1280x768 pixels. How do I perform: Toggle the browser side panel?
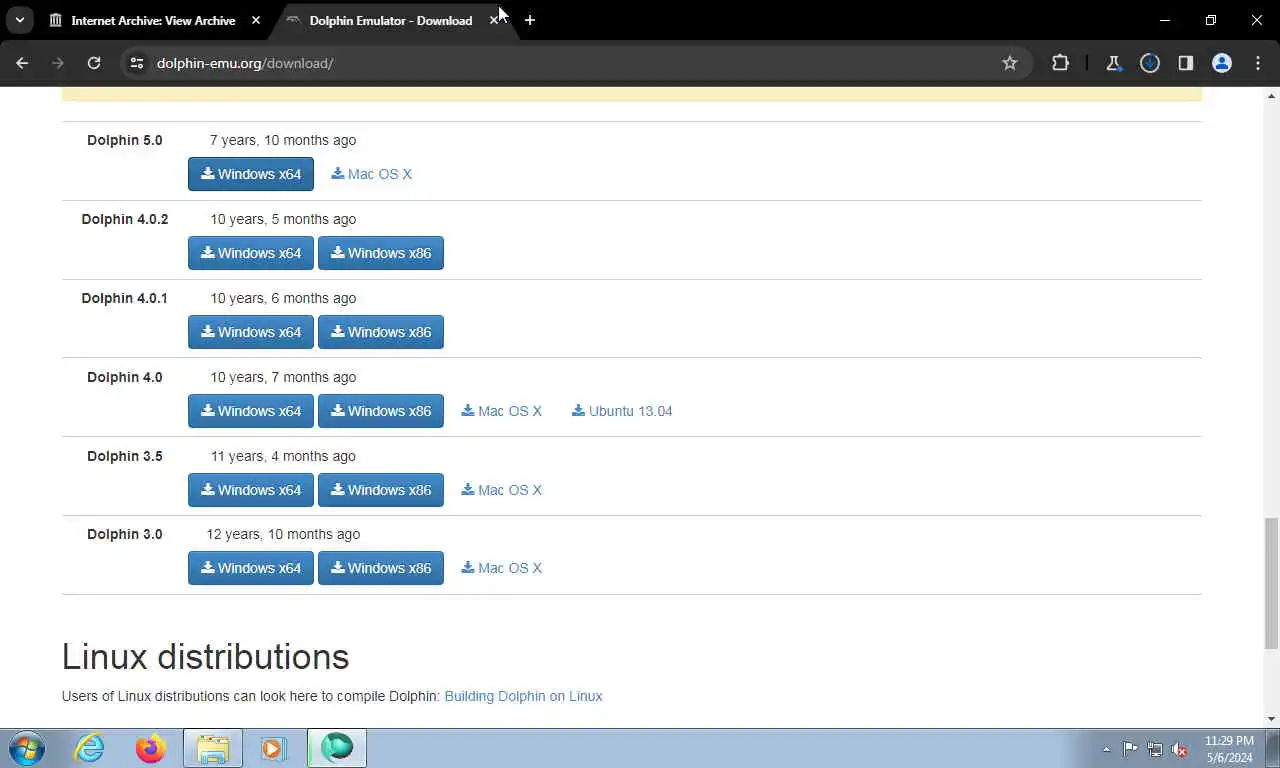pos(1186,63)
